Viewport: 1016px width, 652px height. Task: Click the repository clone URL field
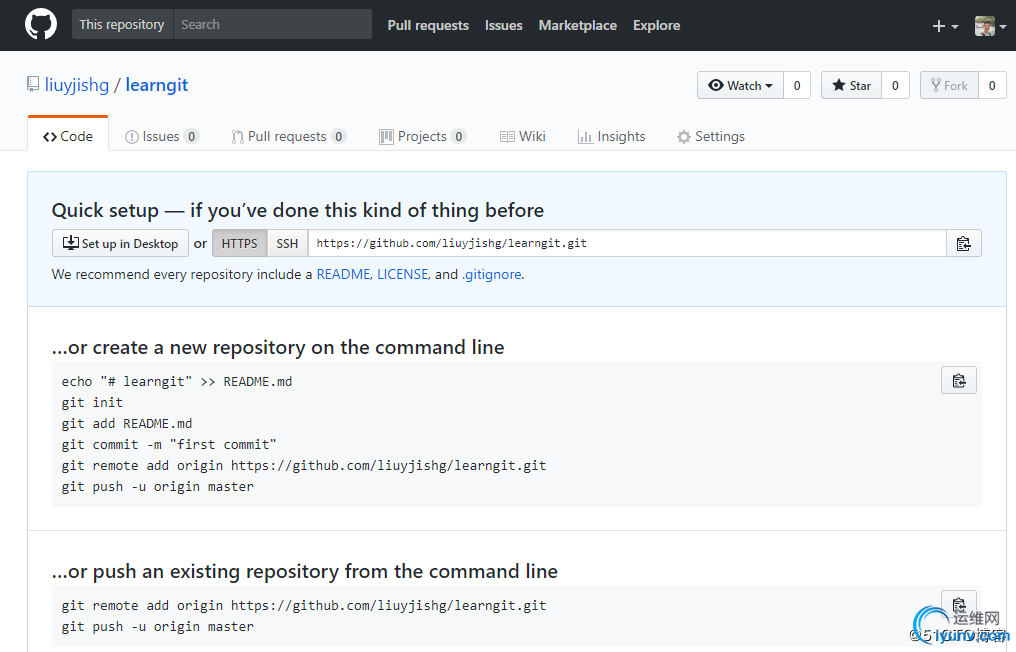coord(627,243)
